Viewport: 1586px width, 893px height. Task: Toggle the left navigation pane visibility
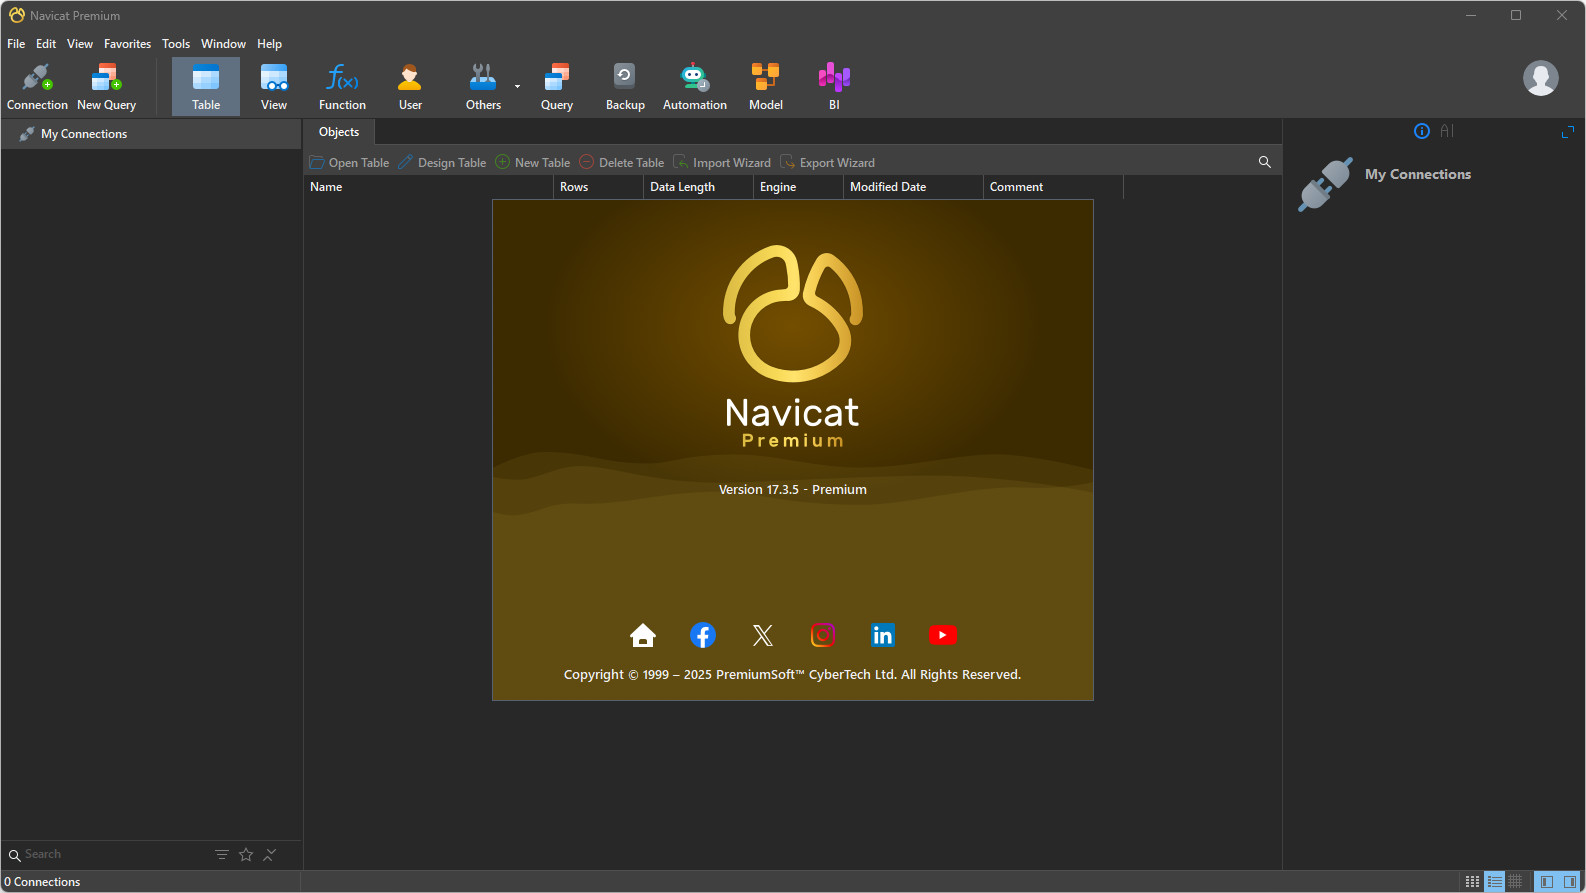[1546, 881]
